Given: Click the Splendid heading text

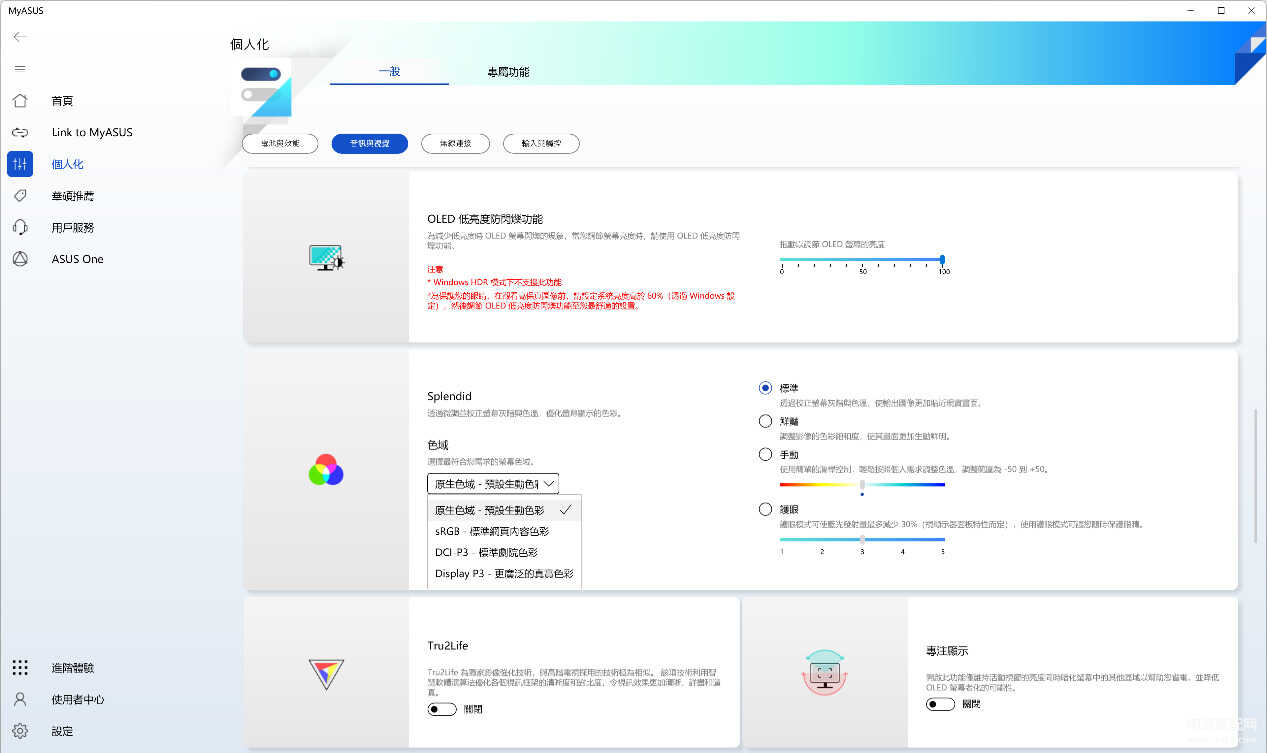Looking at the screenshot, I should 449,396.
